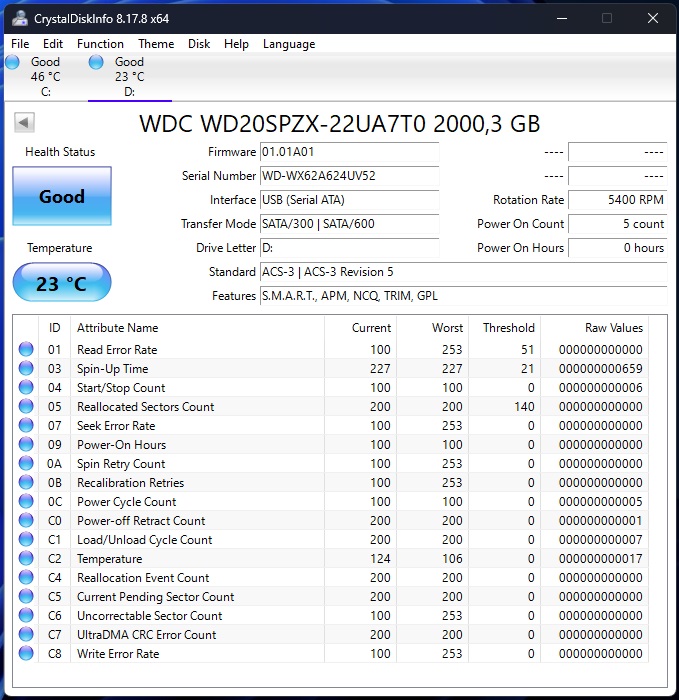Click the drive model title WDC WD20SPZX
Screen dimensions: 679x700
[339, 124]
